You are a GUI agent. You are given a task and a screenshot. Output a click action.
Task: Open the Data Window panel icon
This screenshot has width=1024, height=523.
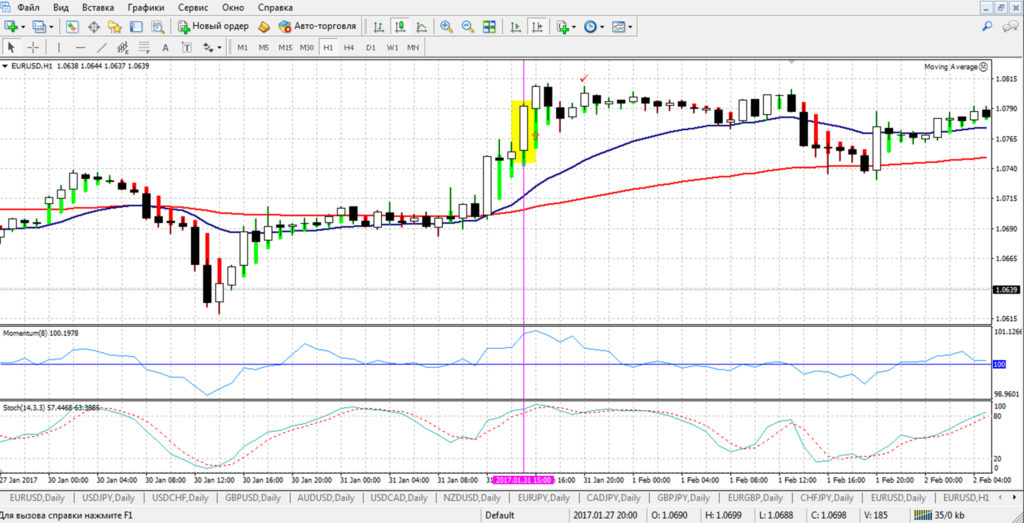[x=93, y=27]
